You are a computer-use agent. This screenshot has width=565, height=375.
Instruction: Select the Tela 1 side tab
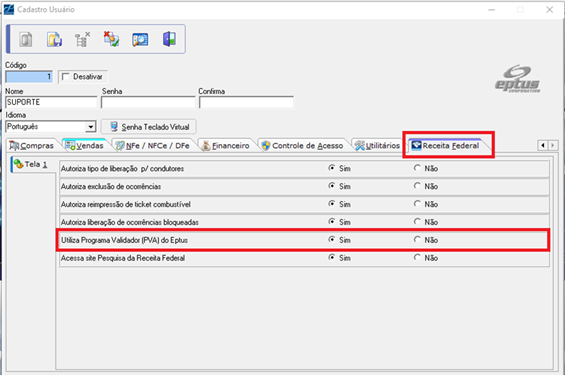pos(32,165)
